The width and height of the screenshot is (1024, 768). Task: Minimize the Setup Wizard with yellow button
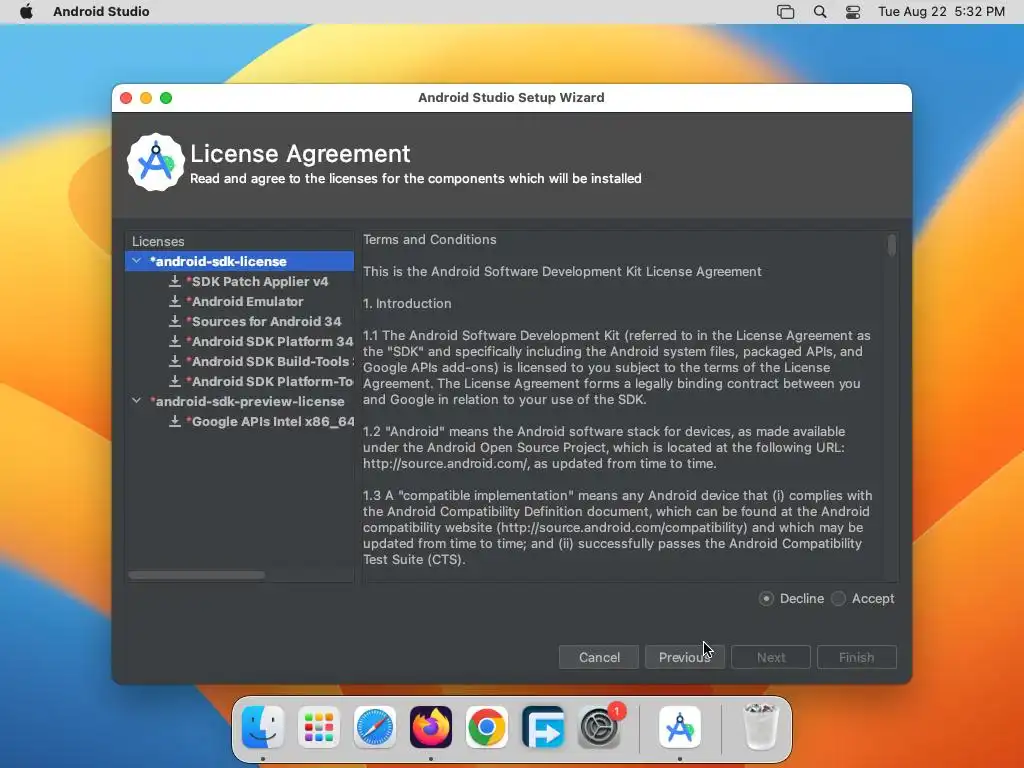tap(146, 98)
